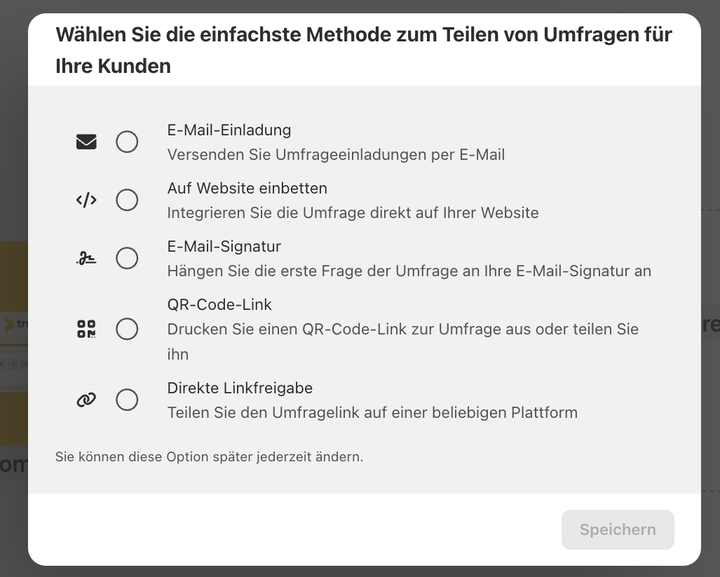Select the E-Mail-Einladung radio button
Viewport: 720px width, 577px height.
[127, 142]
